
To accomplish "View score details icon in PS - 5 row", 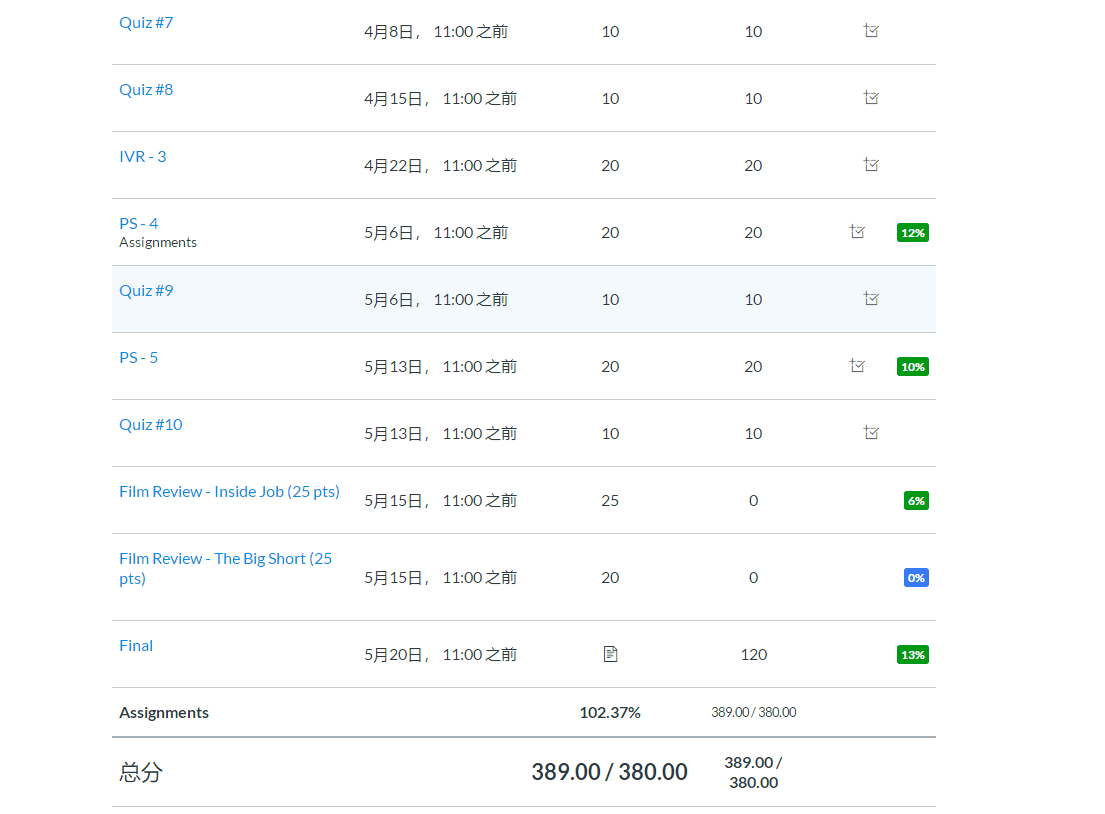I will point(857,366).
